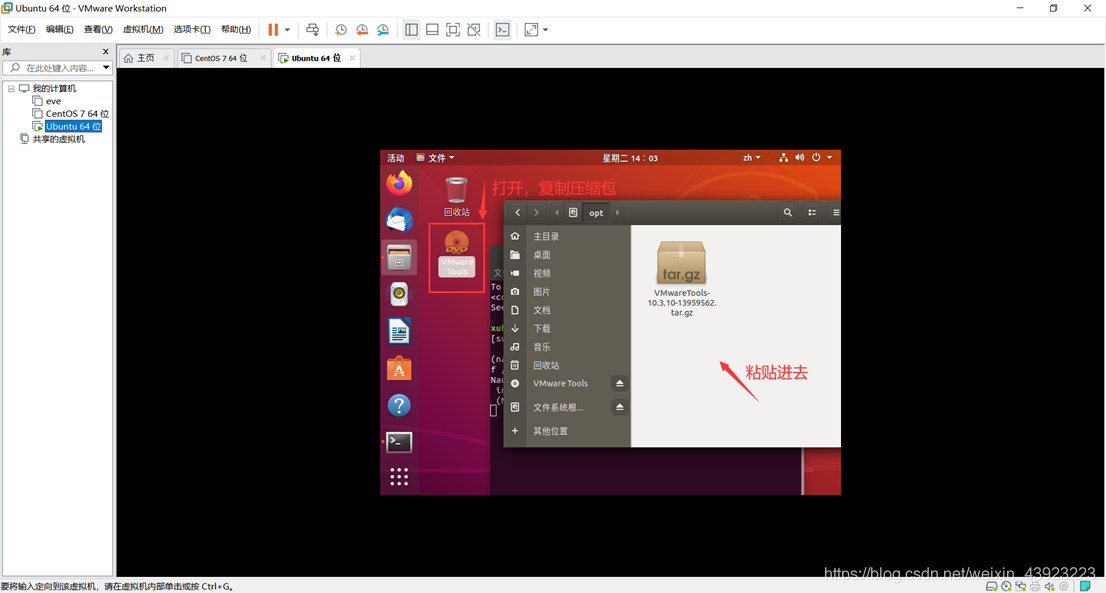Open the library search filter dropdown

coord(106,68)
